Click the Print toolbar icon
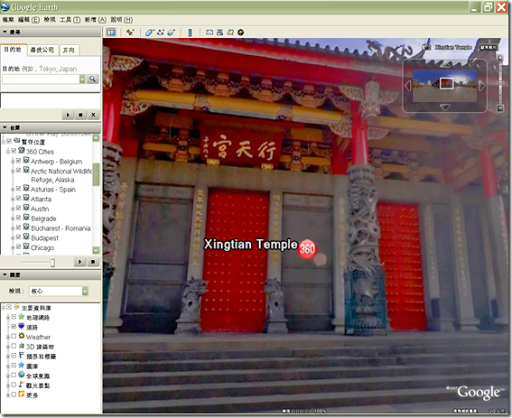512x418 pixels. coord(220,32)
